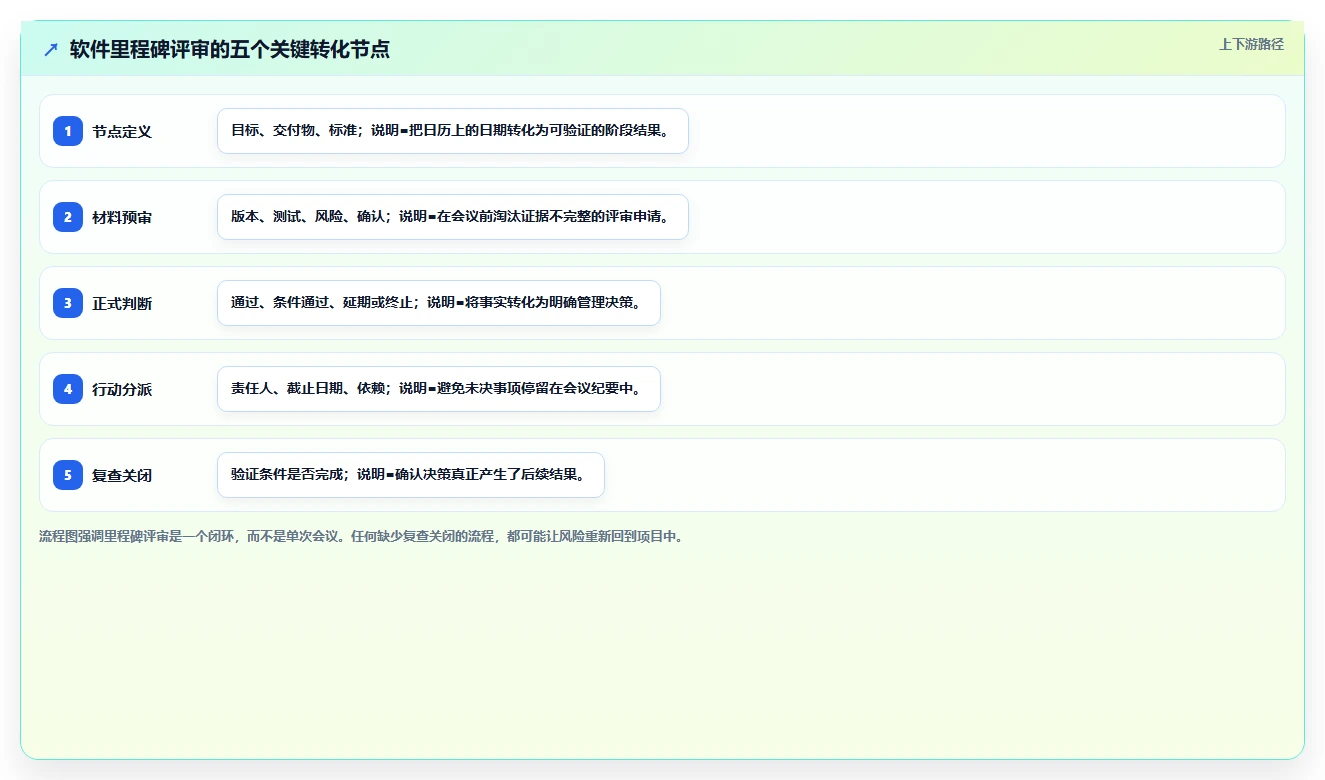
Task: Select step badge number 5
Action: tap(68, 475)
